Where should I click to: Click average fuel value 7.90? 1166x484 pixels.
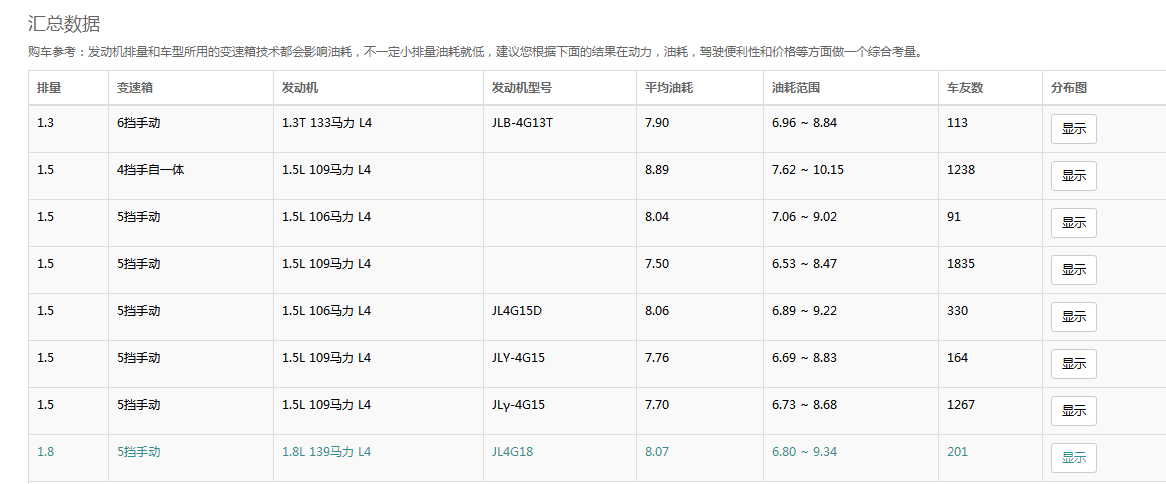tap(657, 123)
